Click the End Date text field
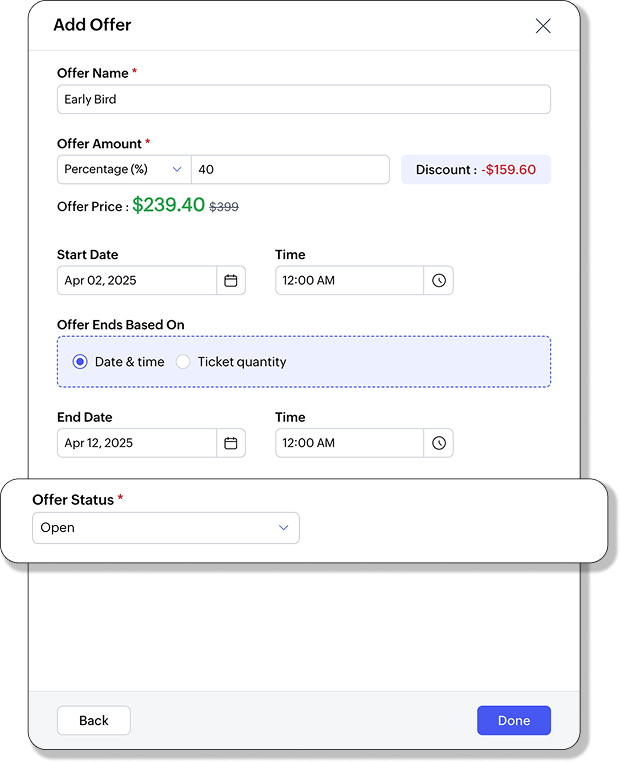The width and height of the screenshot is (621, 762). [137, 443]
